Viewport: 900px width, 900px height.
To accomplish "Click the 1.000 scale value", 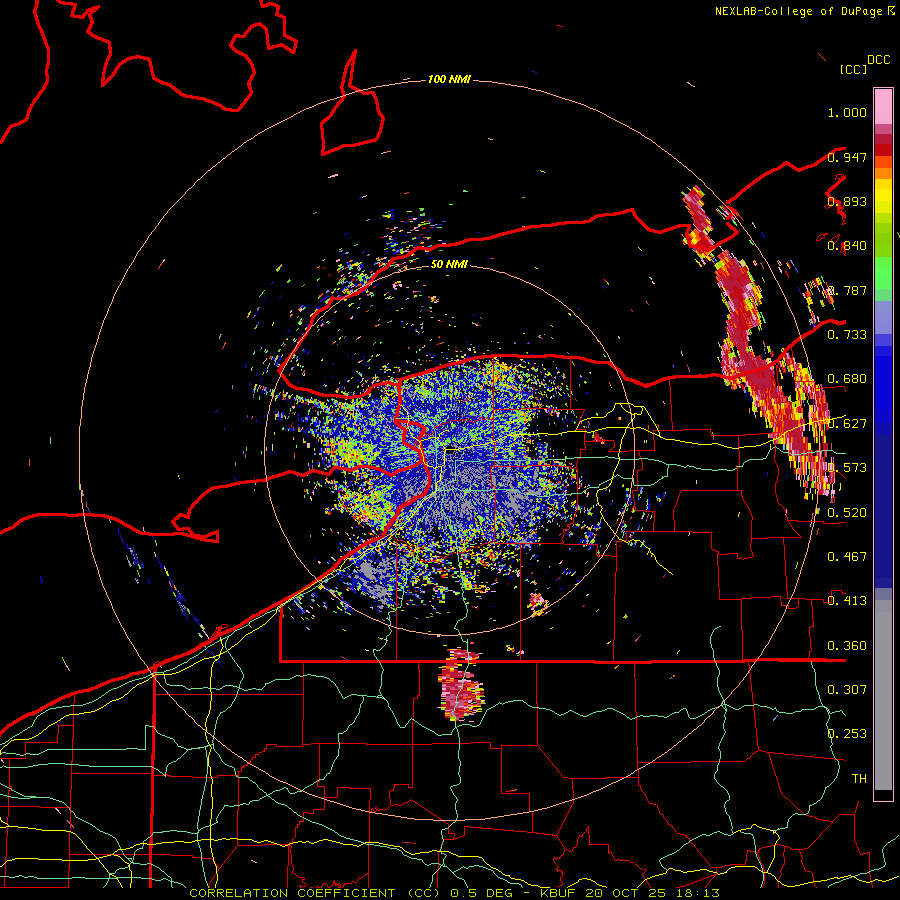I will pyautogui.click(x=847, y=112).
